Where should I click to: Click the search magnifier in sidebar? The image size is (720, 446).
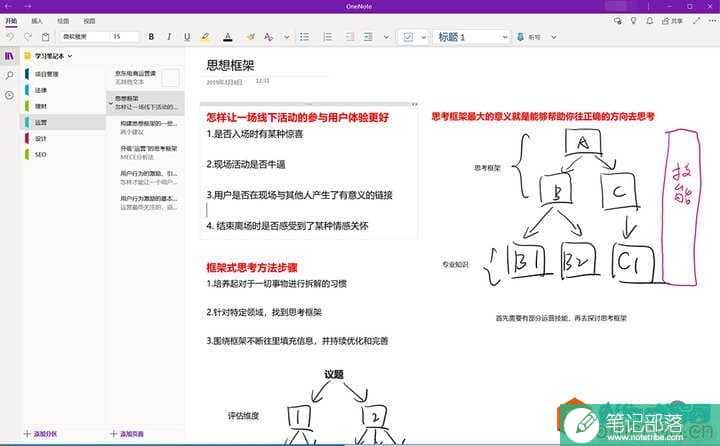coord(9,75)
